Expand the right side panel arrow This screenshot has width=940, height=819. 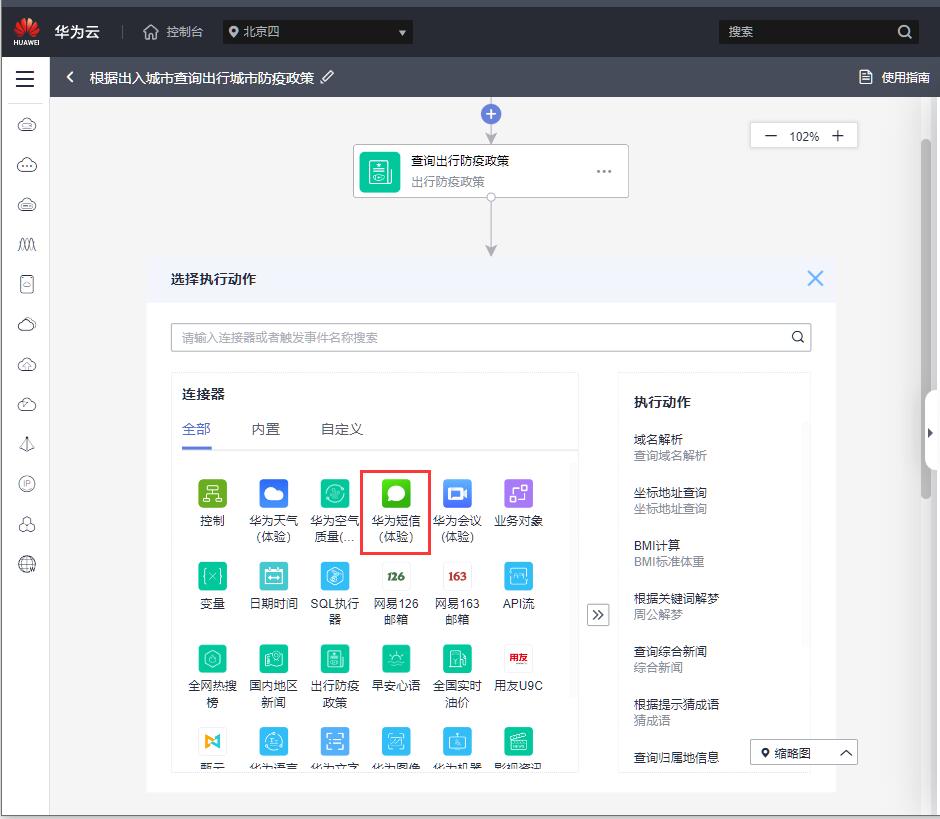tap(930, 432)
